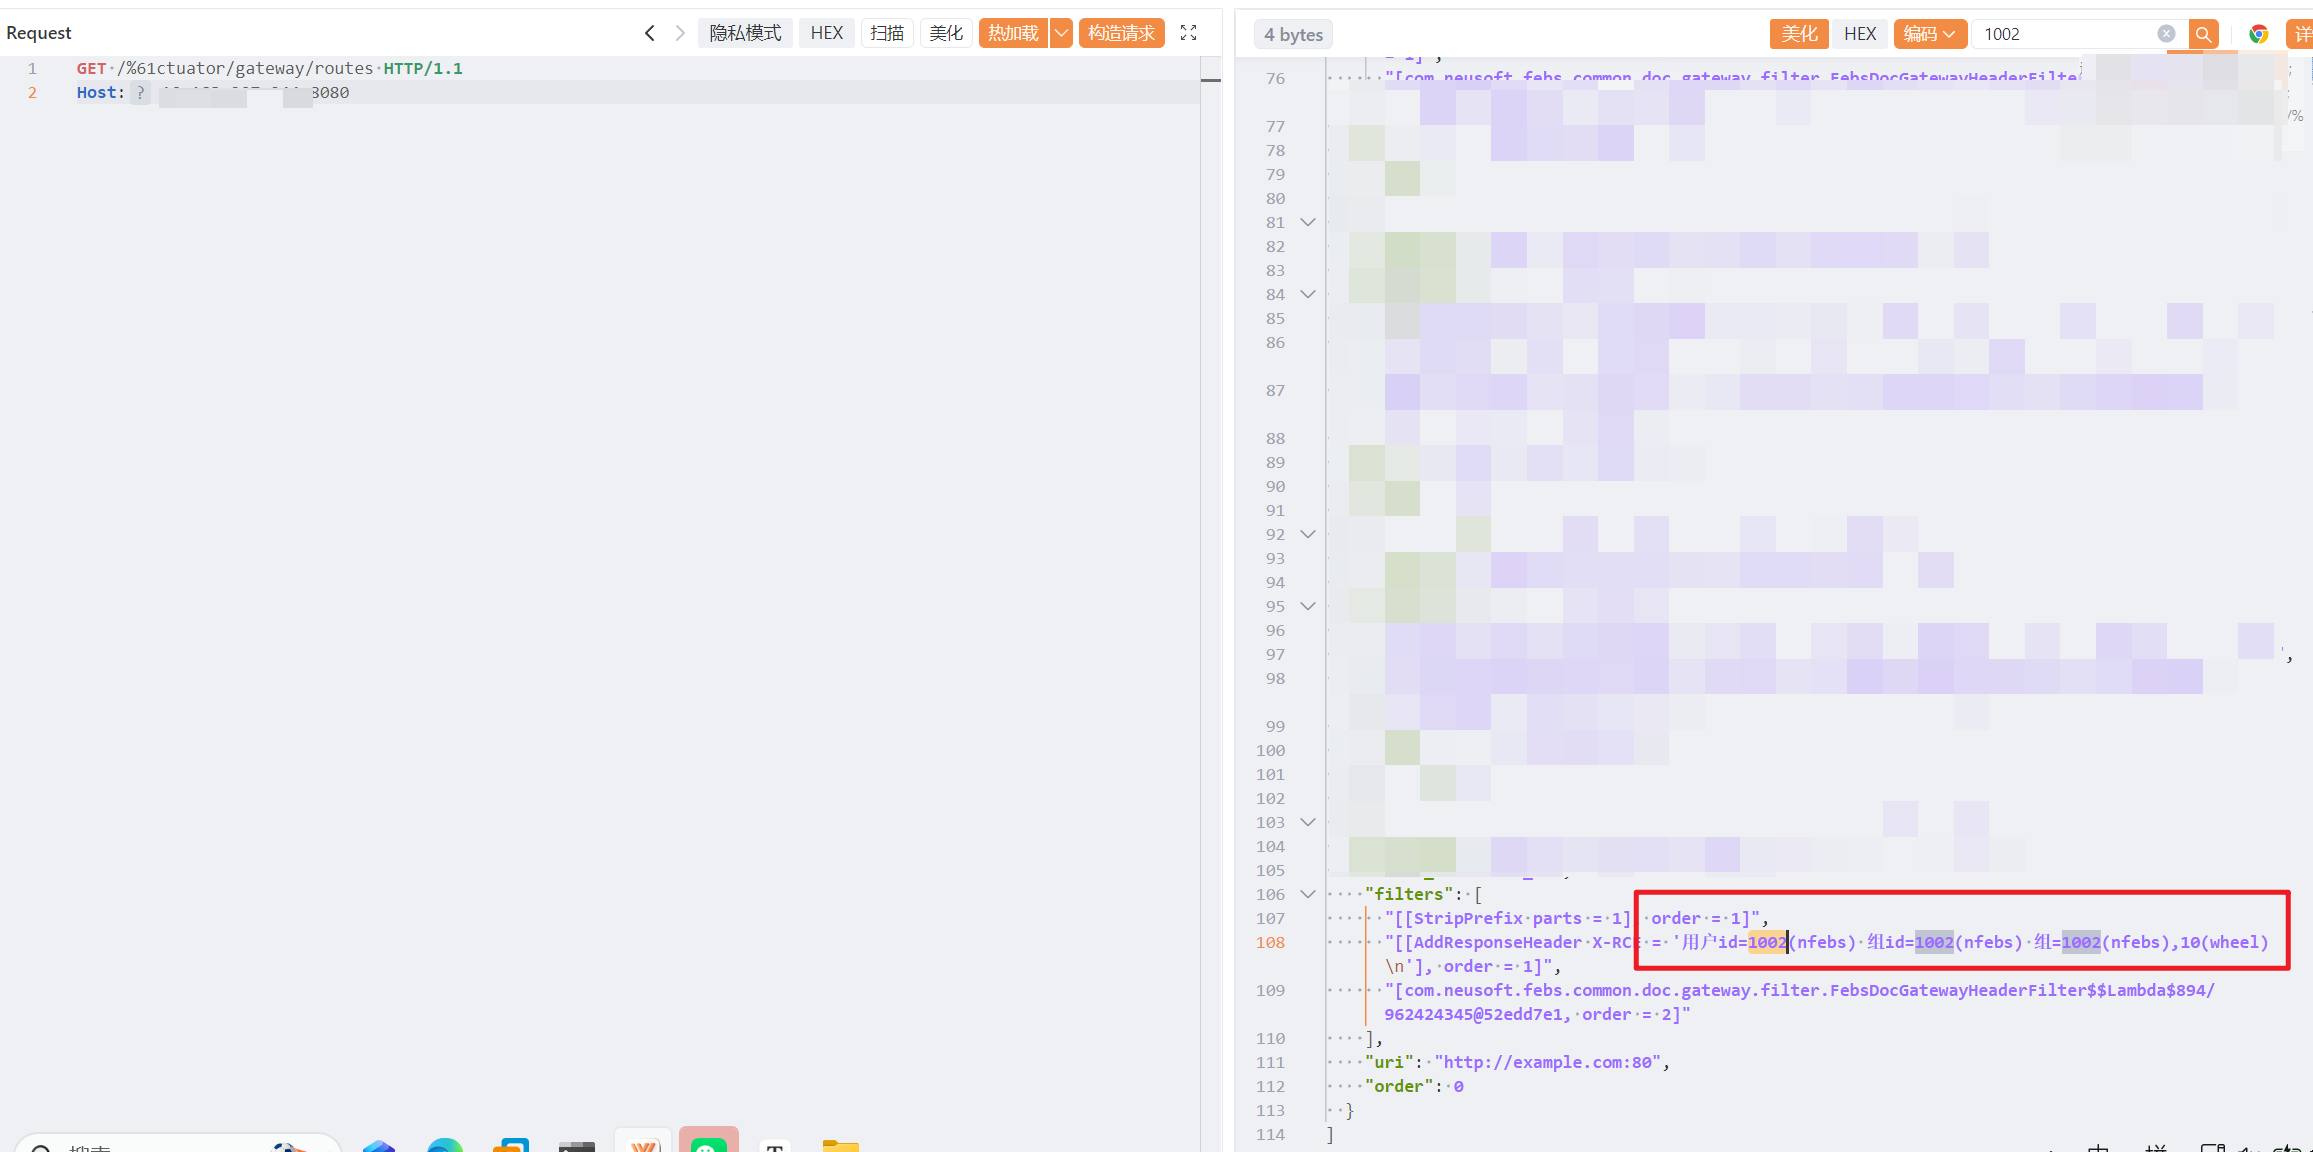Viewport: 2313px width, 1152px height.
Task: Click the orange 美化 button in the response panel
Action: [1799, 34]
